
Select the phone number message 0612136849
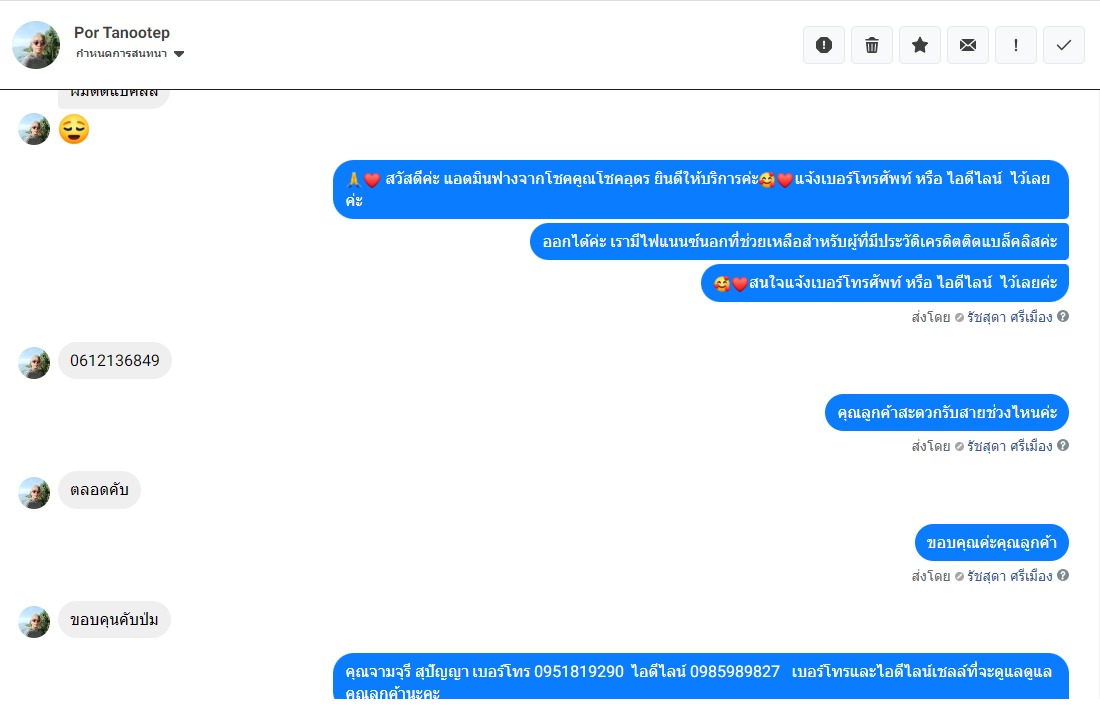pos(115,361)
